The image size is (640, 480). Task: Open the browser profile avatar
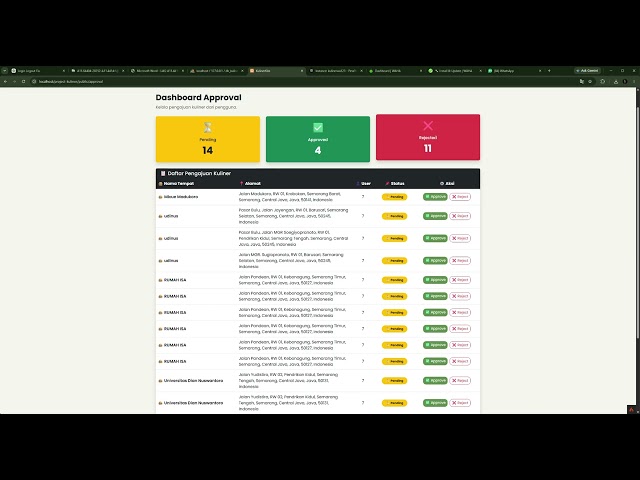[x=625, y=82]
